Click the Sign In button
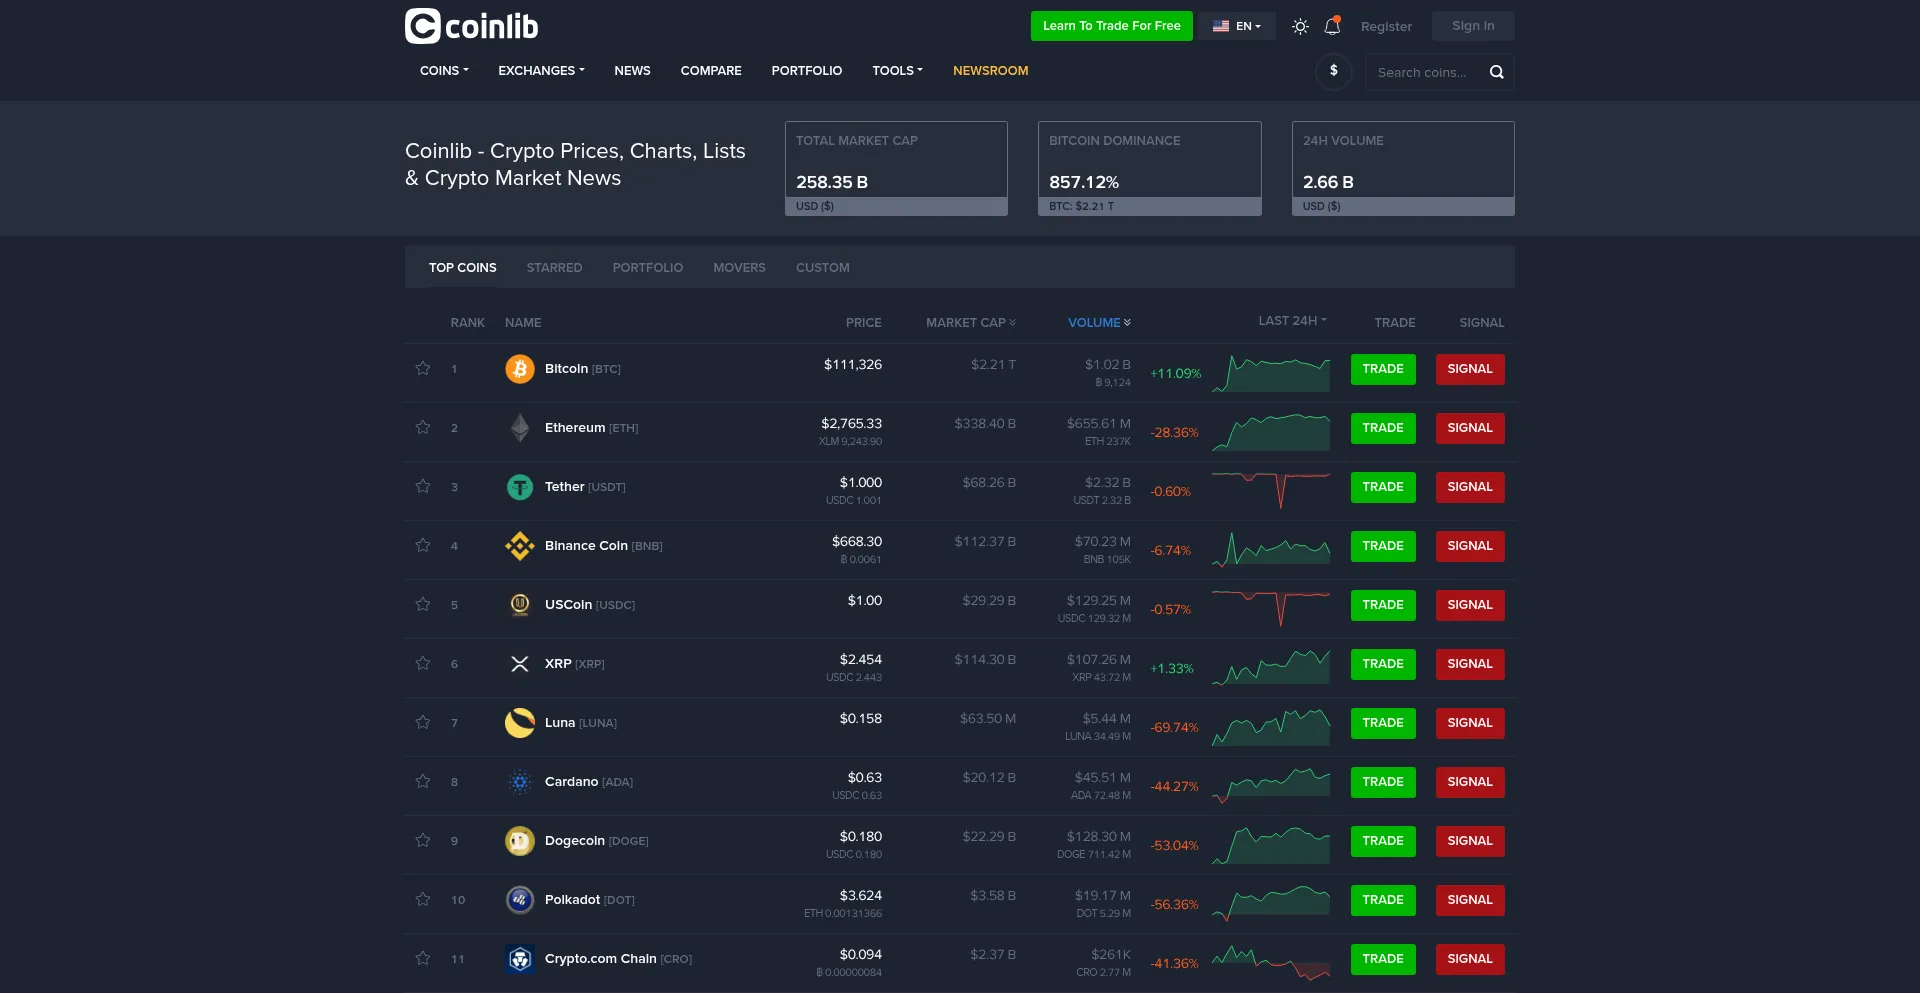The image size is (1920, 993). click(x=1473, y=26)
